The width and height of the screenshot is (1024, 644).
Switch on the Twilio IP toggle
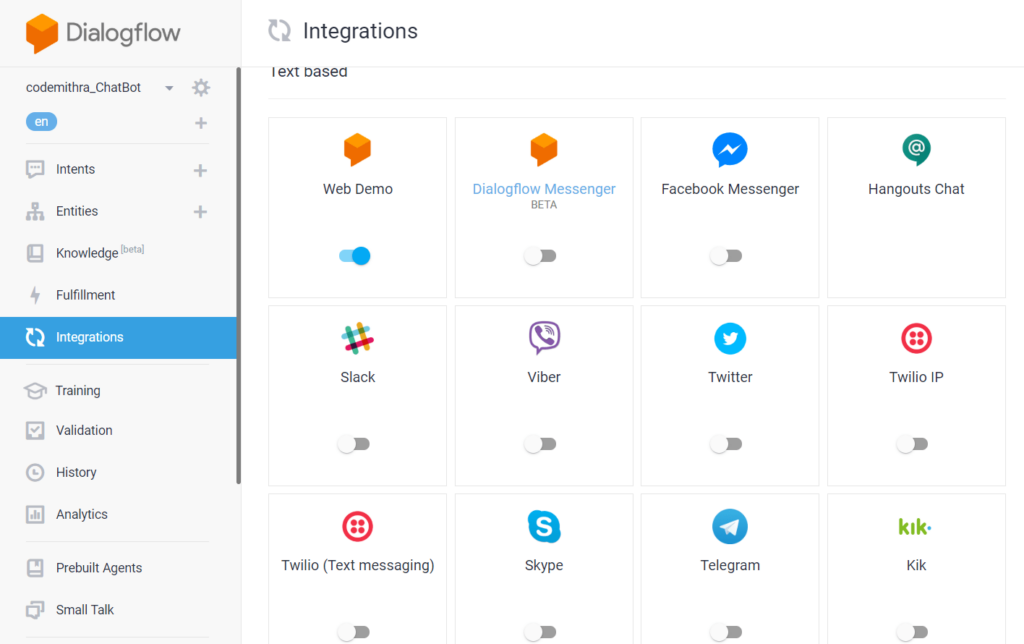coord(912,444)
